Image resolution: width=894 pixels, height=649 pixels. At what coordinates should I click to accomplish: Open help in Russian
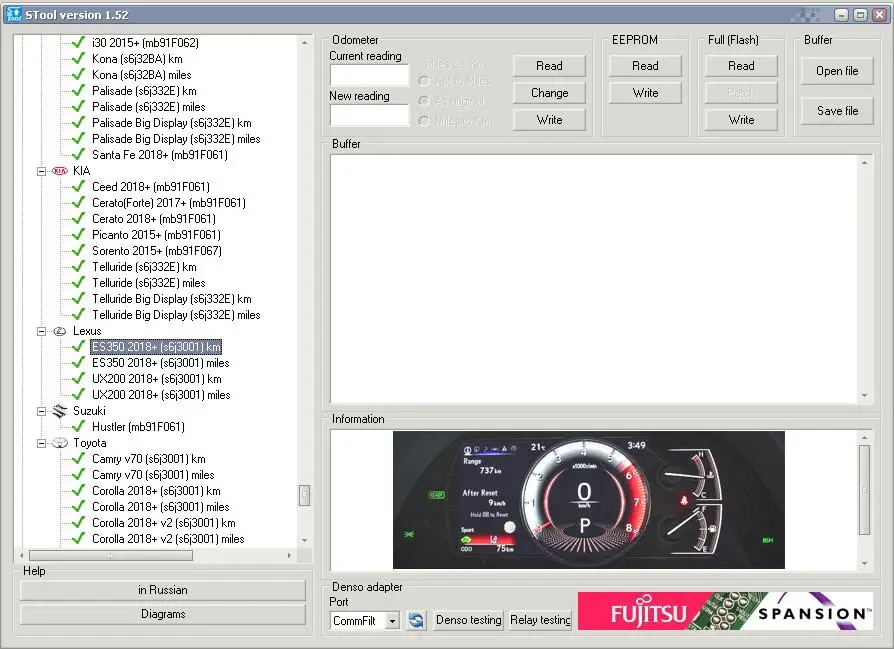point(163,590)
